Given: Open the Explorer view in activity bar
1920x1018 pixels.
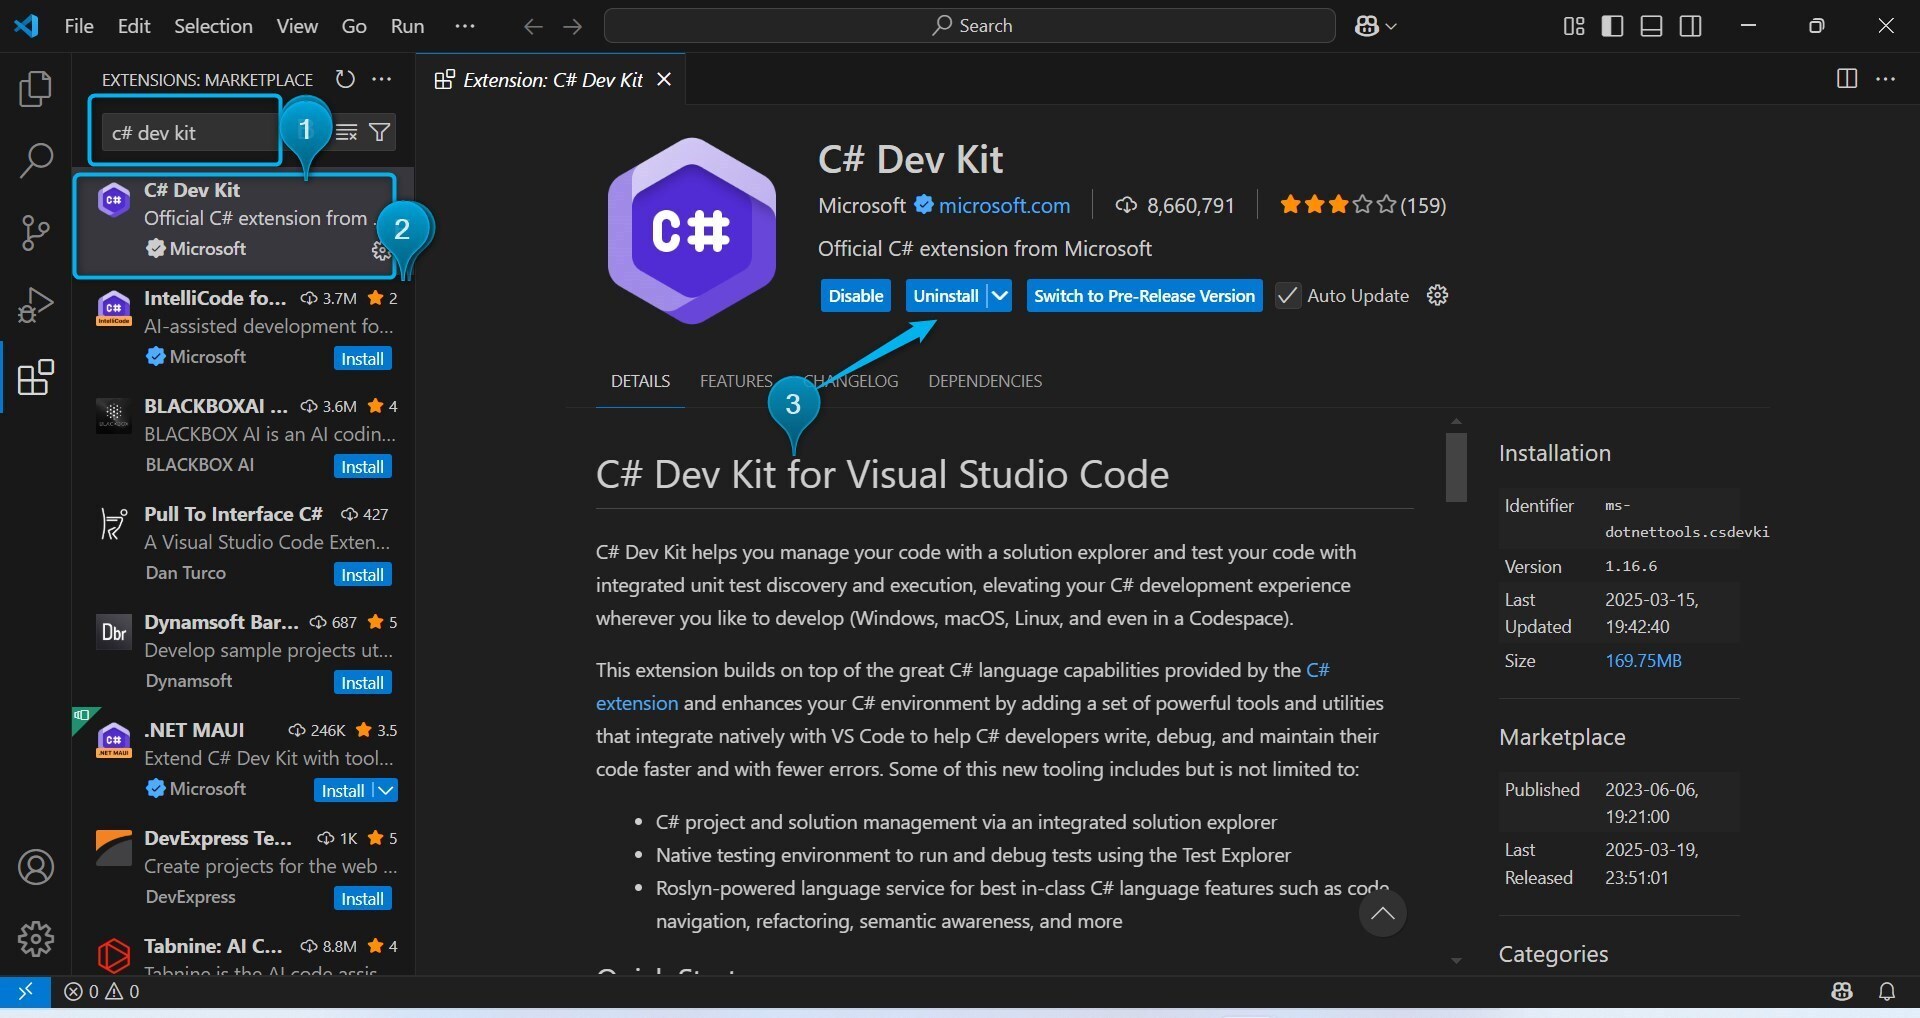Looking at the screenshot, I should point(36,89).
